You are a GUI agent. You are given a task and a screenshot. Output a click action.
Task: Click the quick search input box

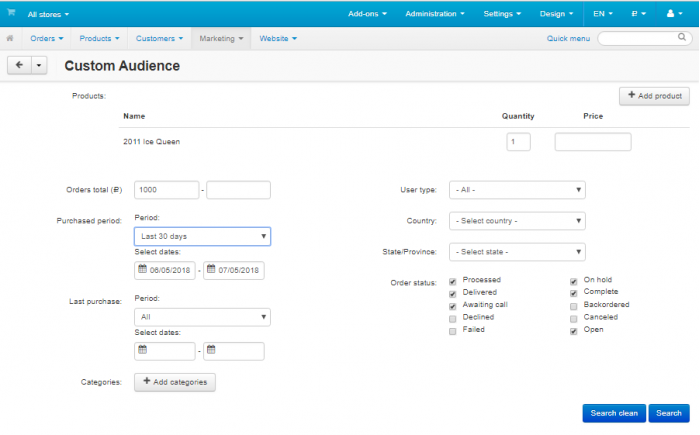[645, 38]
